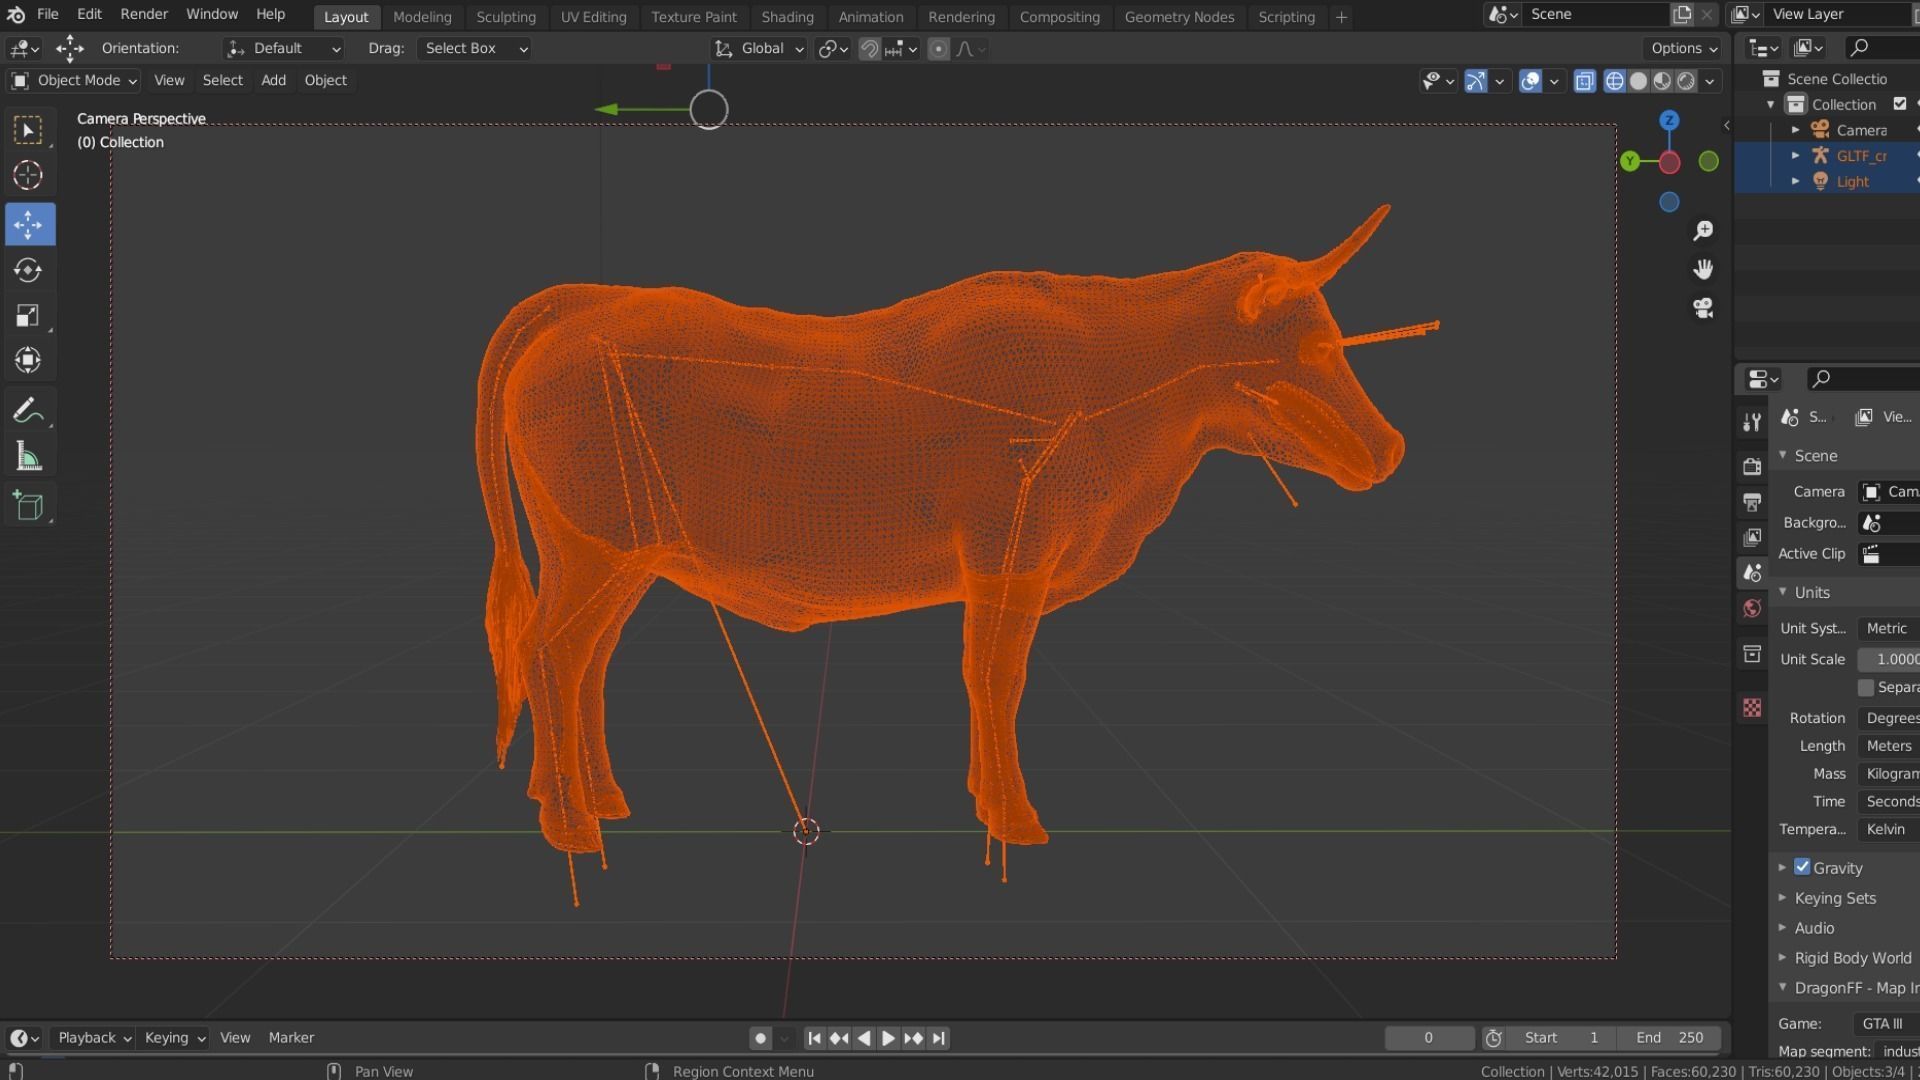Add a new workspace with plus button
Screen dimensions: 1920x1080
tap(1341, 17)
